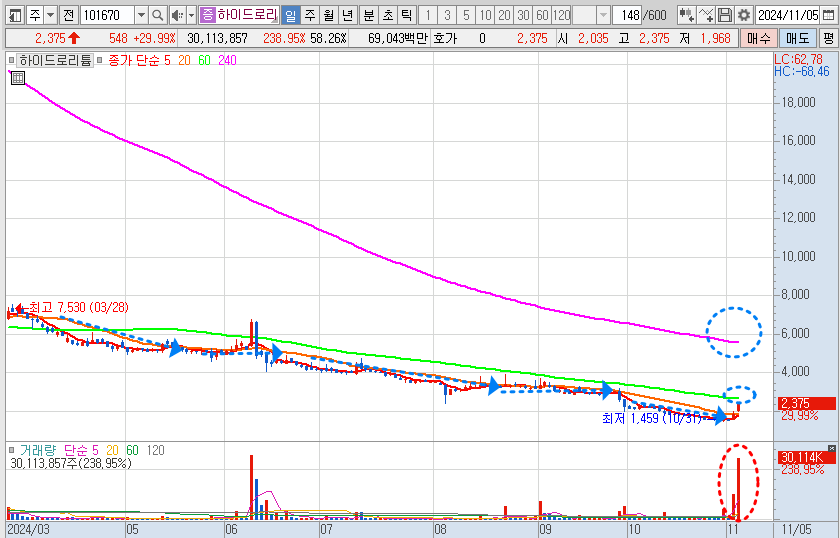Select monthly 월 chart period

(x=328, y=15)
